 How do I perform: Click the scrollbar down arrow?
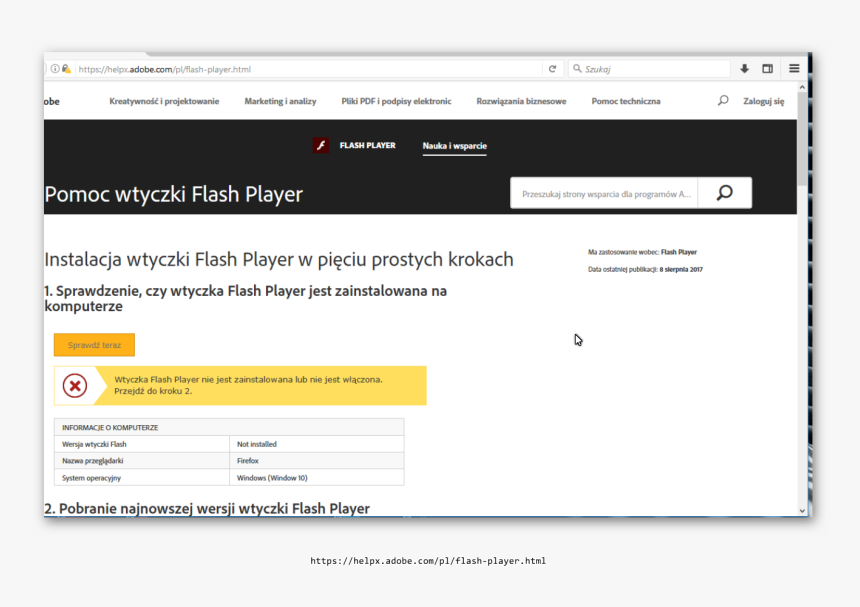[802, 510]
